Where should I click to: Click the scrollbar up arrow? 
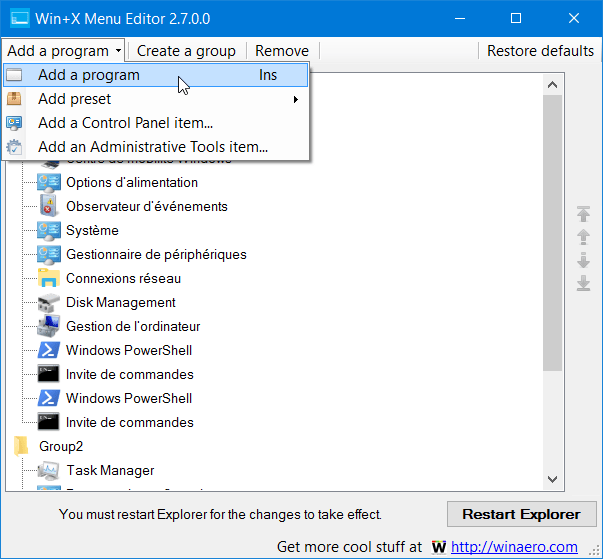pos(553,85)
